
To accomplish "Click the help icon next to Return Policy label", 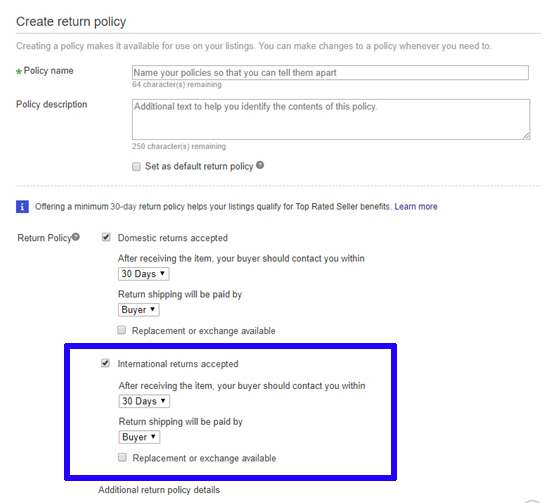I will click(x=76, y=237).
